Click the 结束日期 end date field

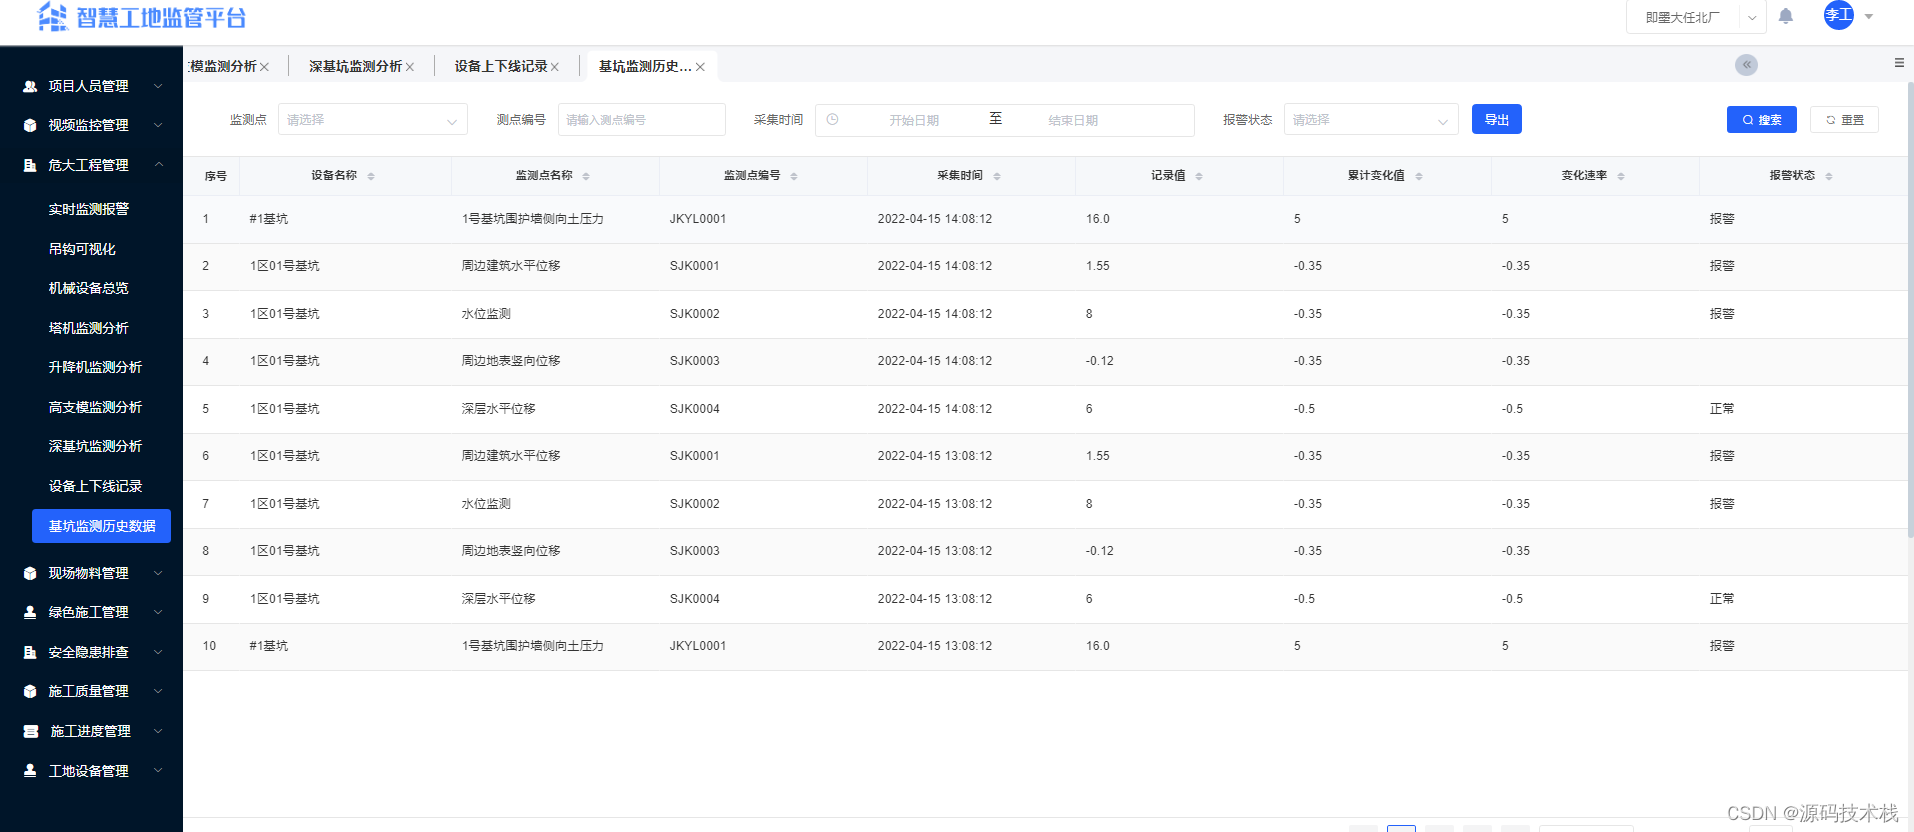pyautogui.click(x=1073, y=120)
